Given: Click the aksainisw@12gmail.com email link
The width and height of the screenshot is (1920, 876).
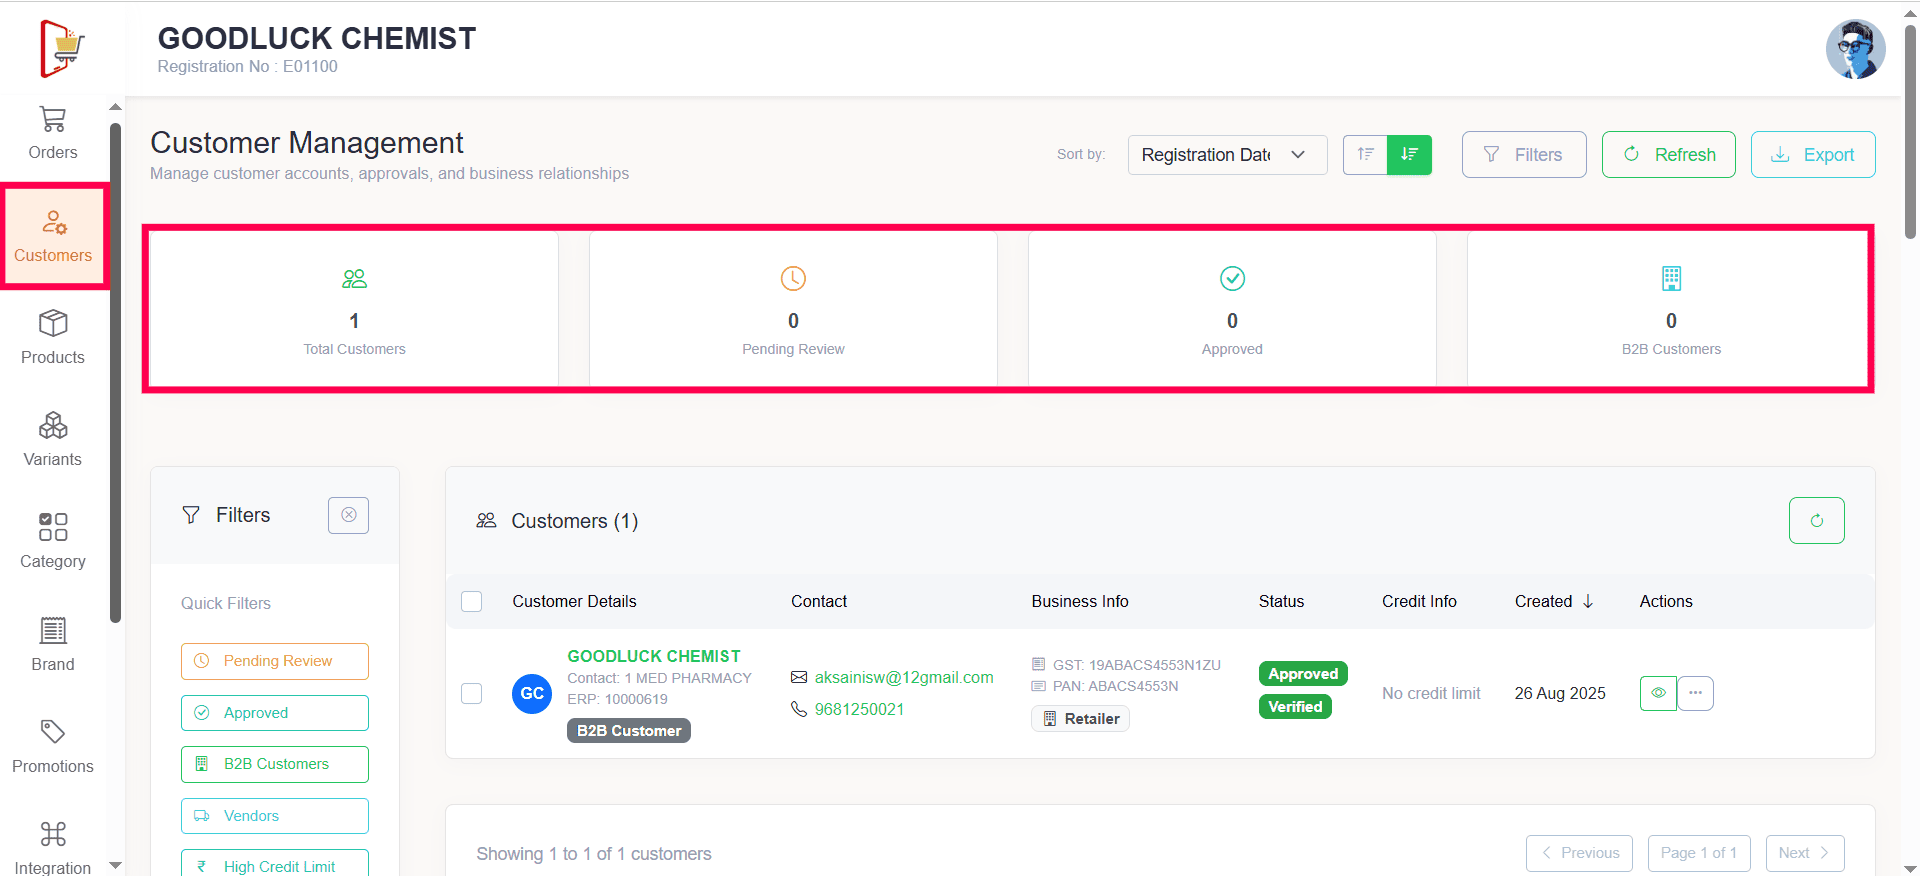Looking at the screenshot, I should 903,677.
